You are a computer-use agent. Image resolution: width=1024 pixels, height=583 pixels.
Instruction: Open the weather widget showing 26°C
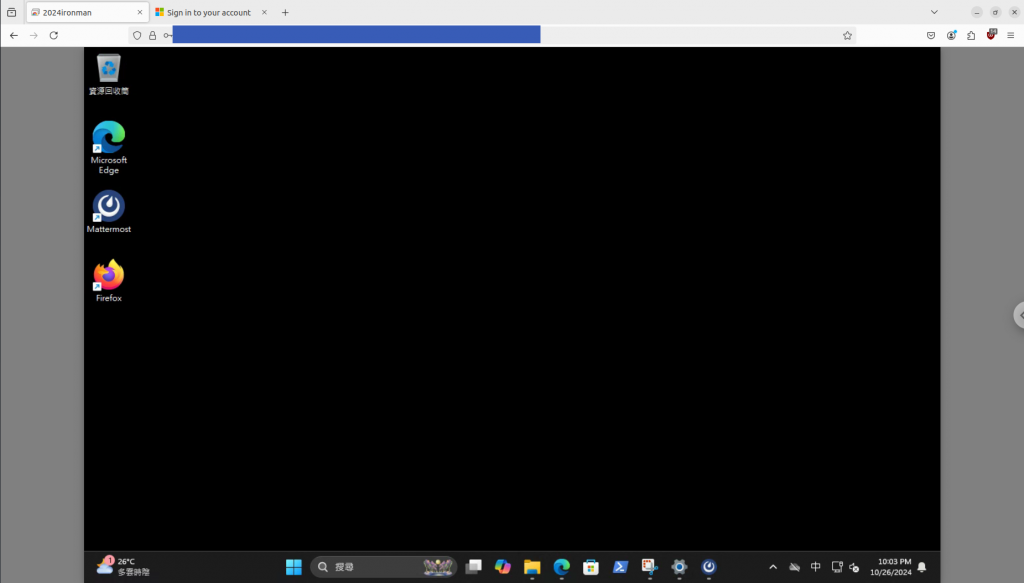pos(123,567)
